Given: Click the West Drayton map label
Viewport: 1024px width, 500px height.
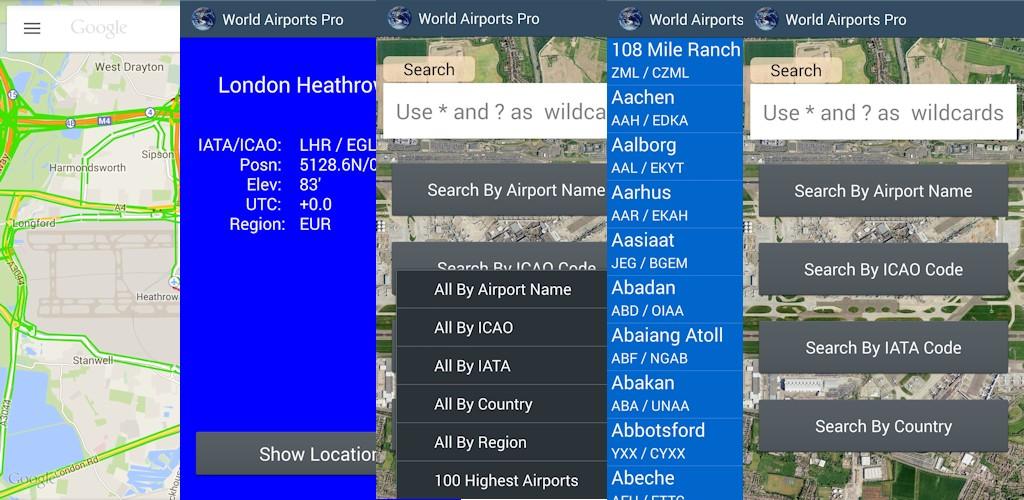Looking at the screenshot, I should click(129, 67).
